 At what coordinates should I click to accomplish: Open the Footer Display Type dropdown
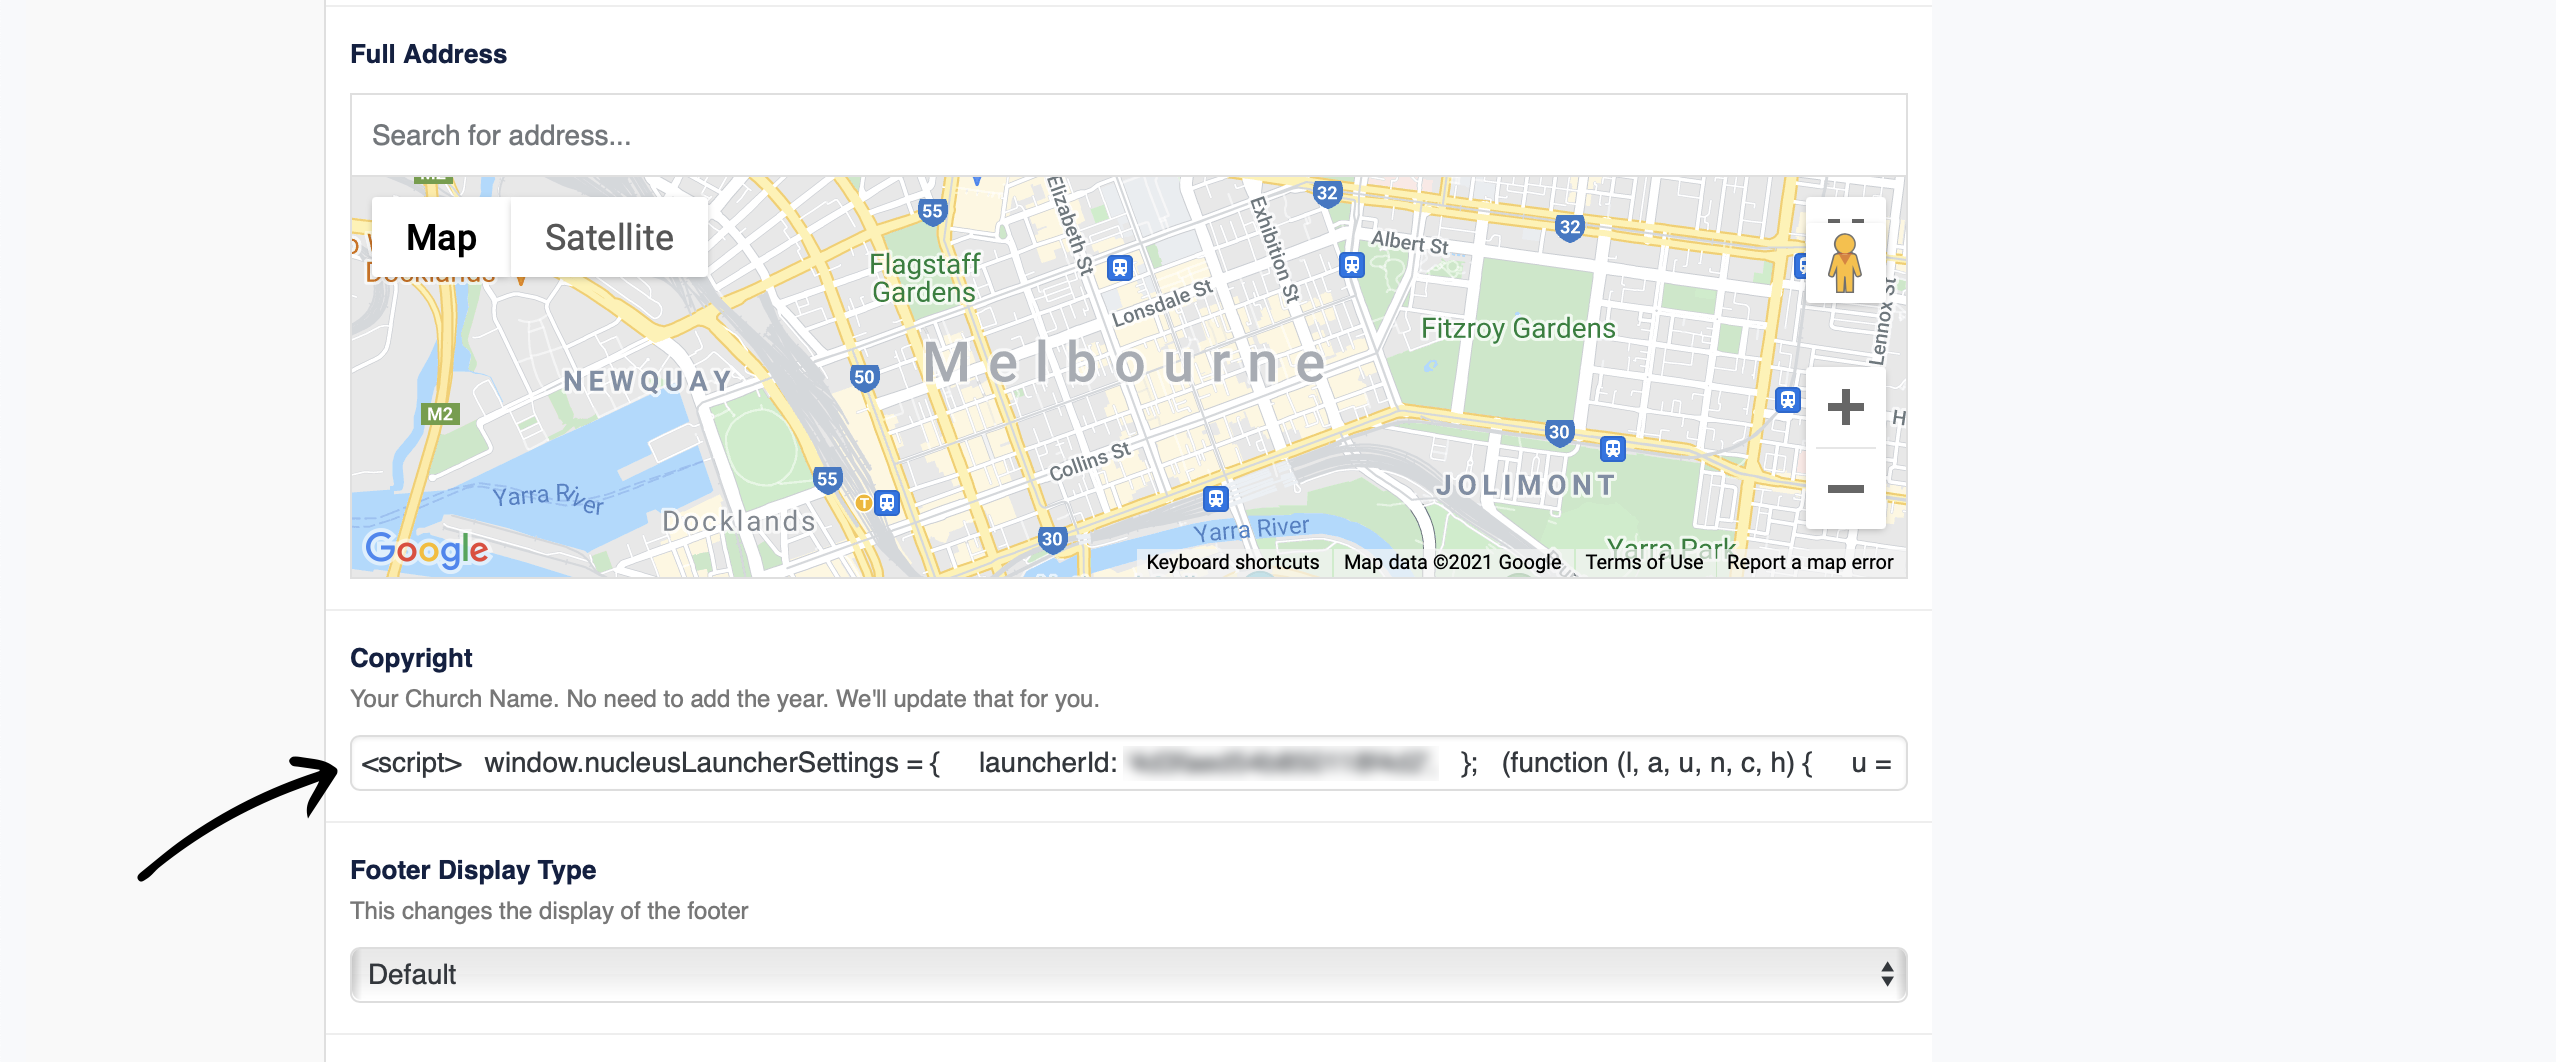(x=1128, y=974)
